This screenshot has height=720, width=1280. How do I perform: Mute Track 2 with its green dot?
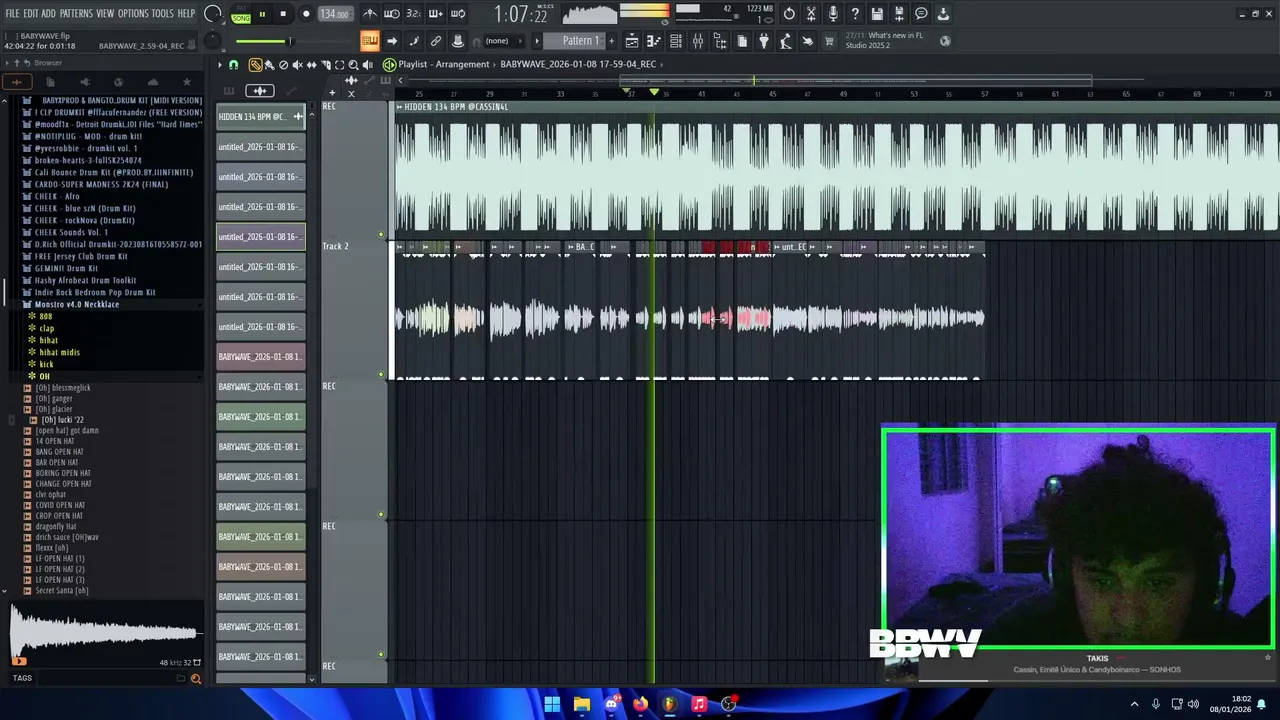coord(381,375)
